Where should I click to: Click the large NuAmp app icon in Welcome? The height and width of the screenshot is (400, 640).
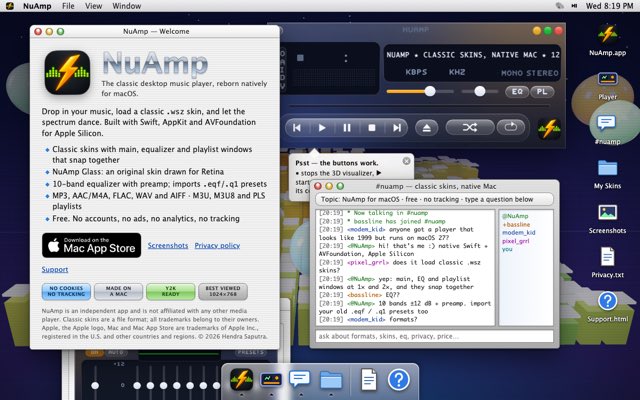pos(67,73)
